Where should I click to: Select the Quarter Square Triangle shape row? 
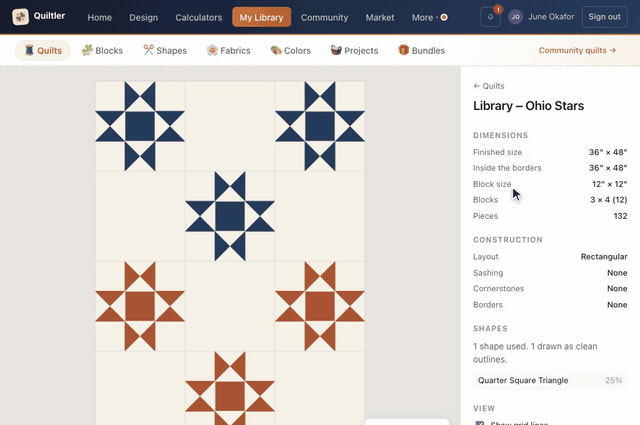tap(550, 380)
